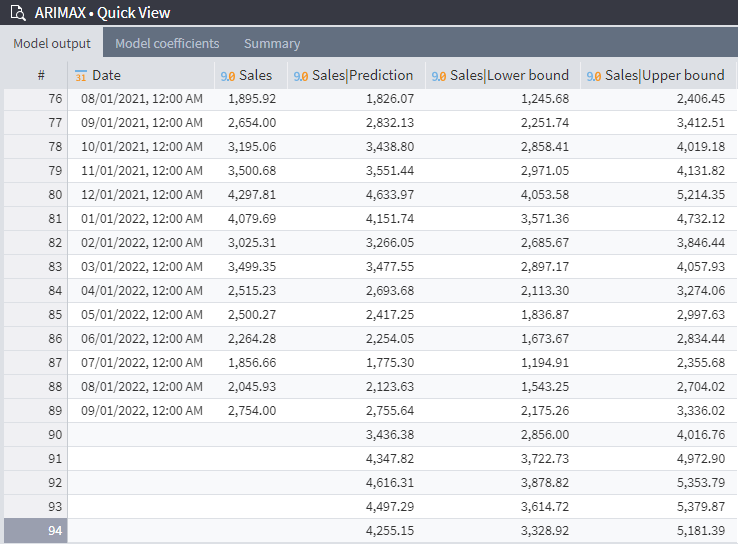738x544 pixels.
Task: Open the Model coefficients tab
Action: (x=167, y=43)
